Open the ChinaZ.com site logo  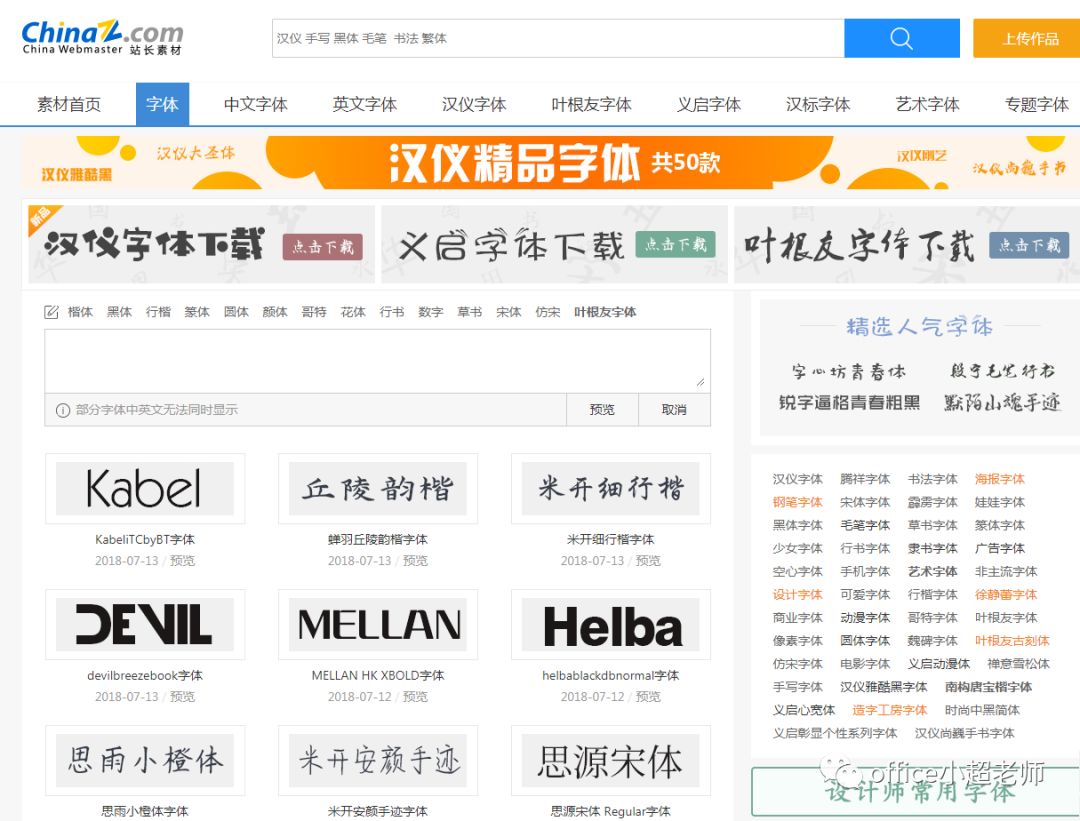[x=102, y=38]
